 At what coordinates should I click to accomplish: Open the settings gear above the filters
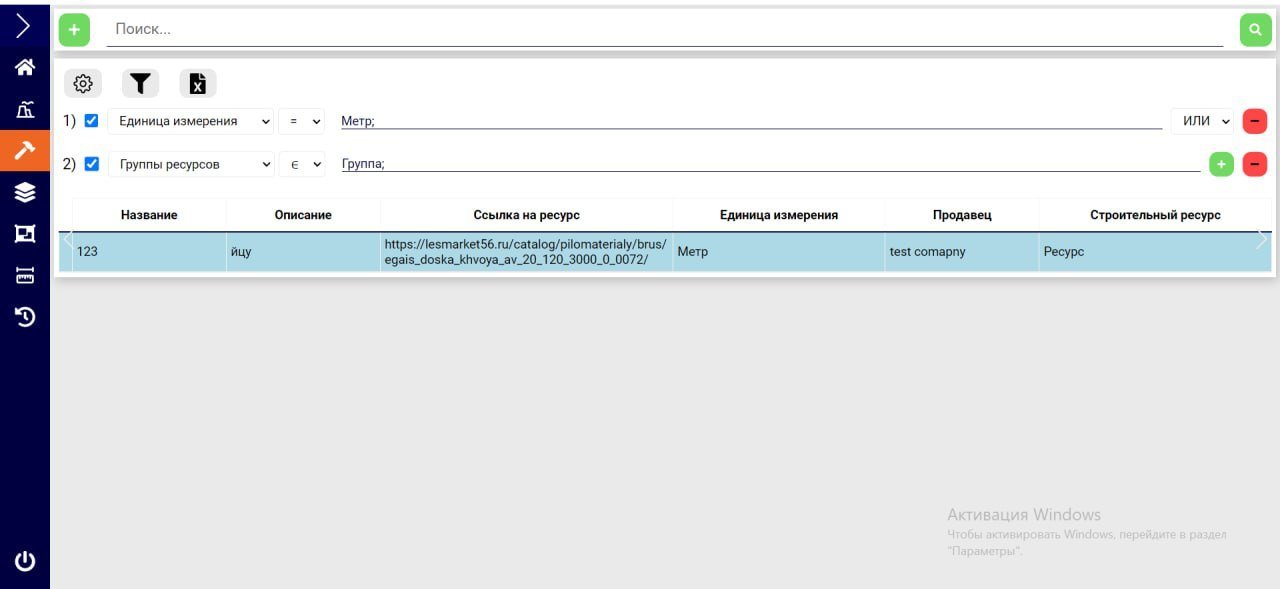(x=83, y=83)
